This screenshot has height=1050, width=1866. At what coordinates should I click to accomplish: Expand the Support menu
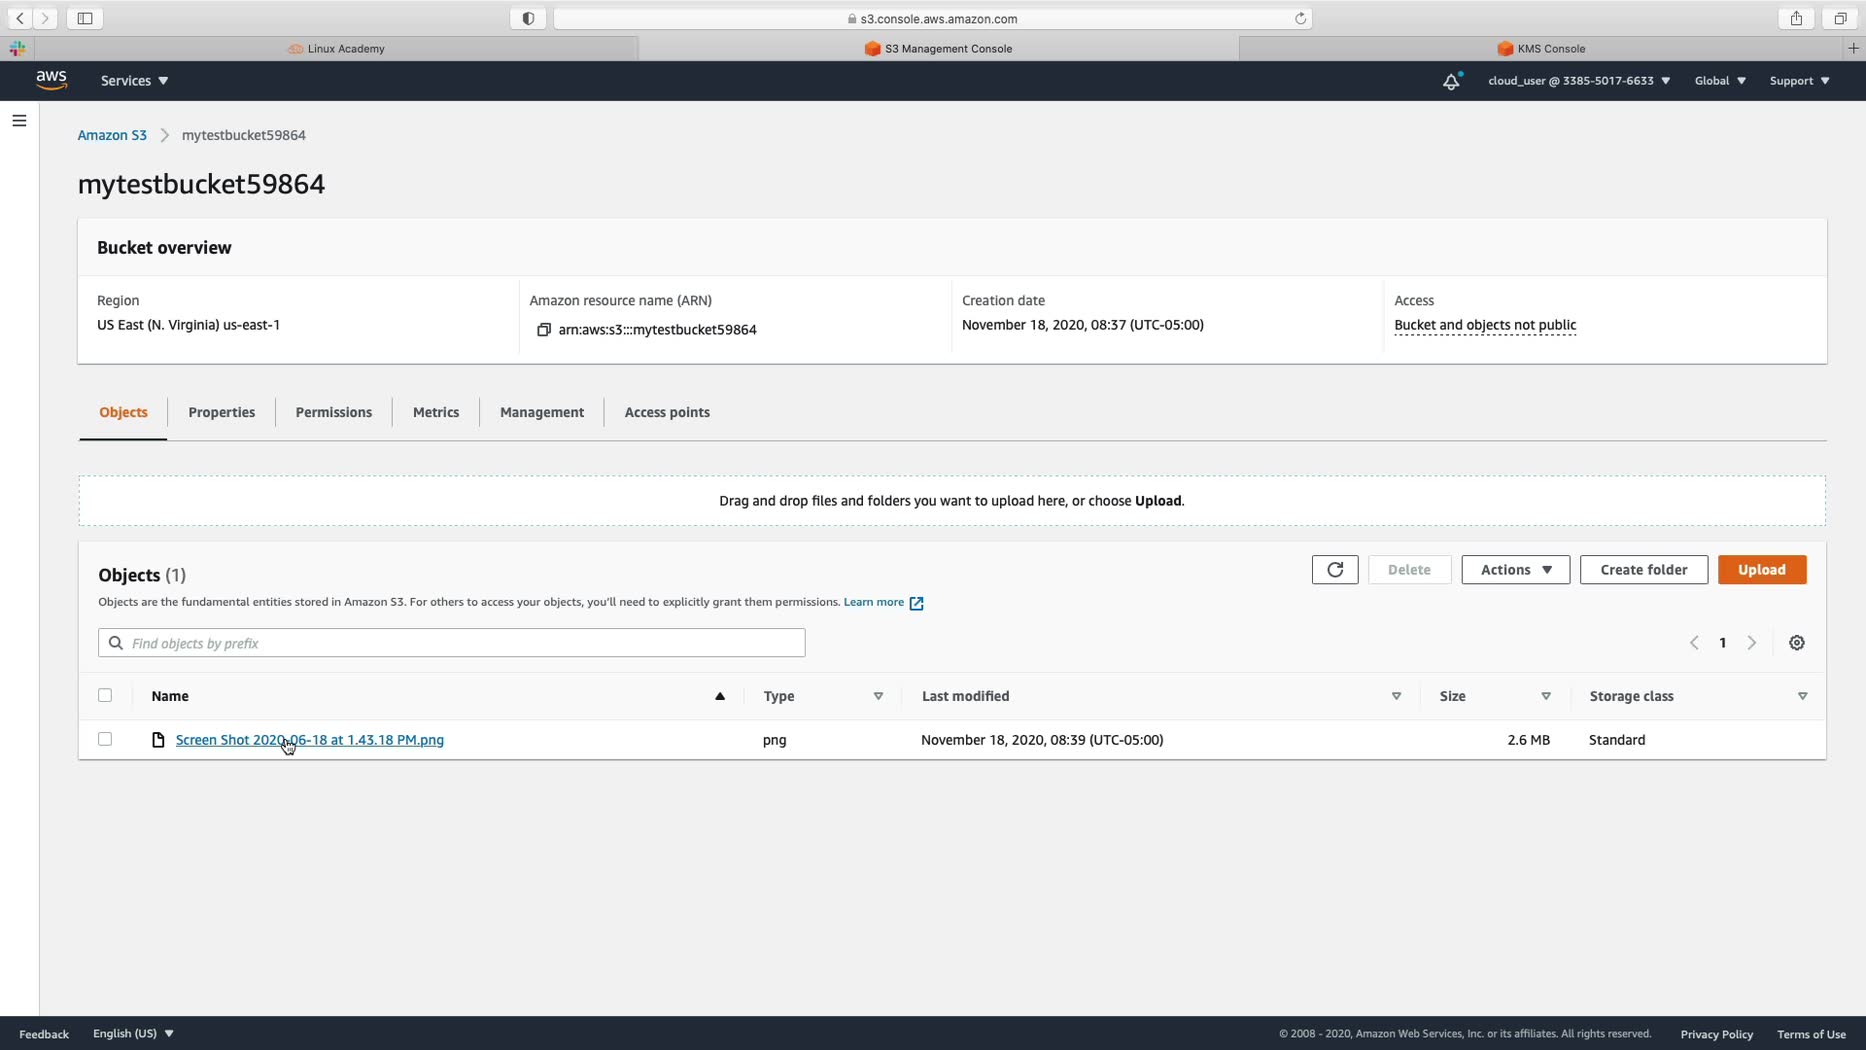(x=1799, y=81)
